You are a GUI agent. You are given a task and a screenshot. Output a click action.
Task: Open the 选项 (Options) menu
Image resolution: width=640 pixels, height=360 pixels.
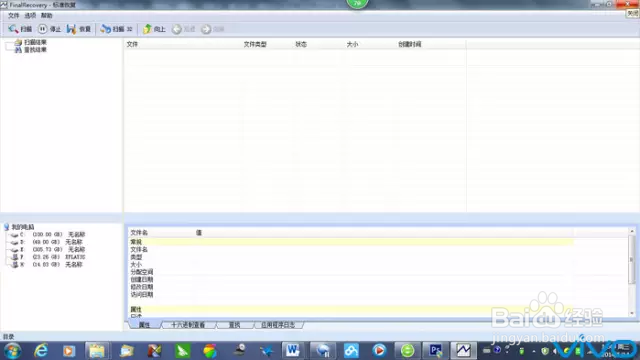(30, 16)
